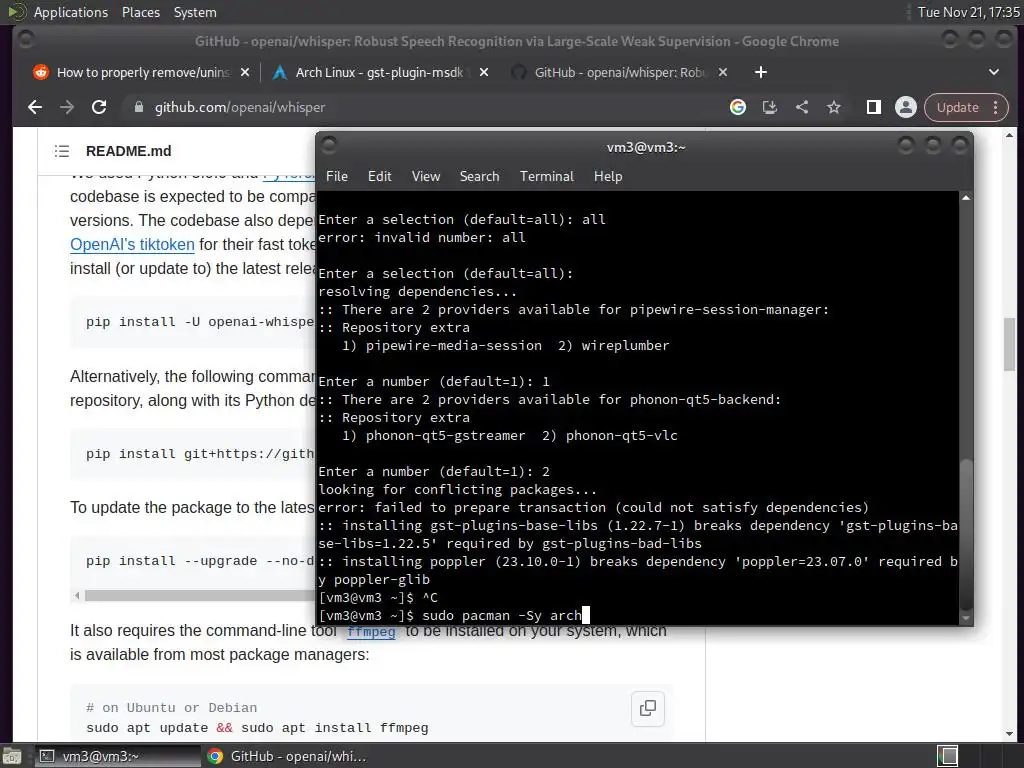Open terminal Edit menu
Viewport: 1024px width, 768px height.
pyautogui.click(x=379, y=176)
